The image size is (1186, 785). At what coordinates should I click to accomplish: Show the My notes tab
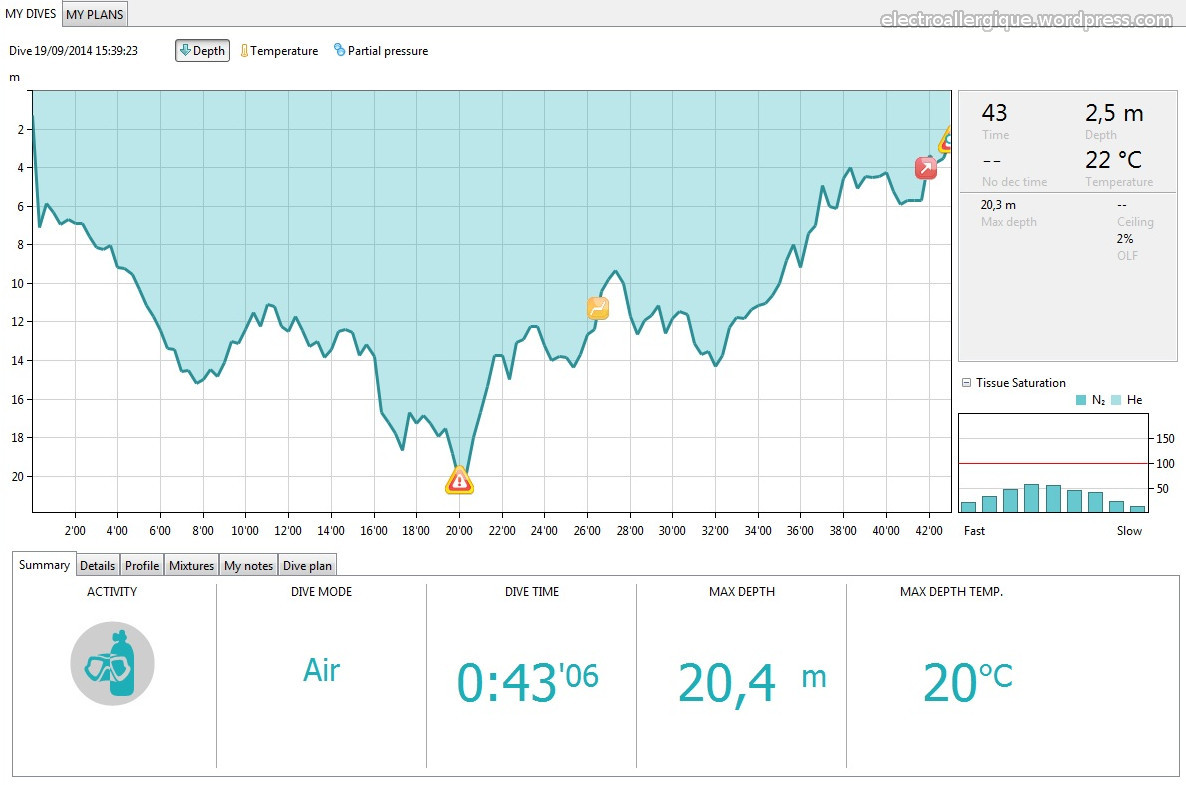[x=248, y=566]
